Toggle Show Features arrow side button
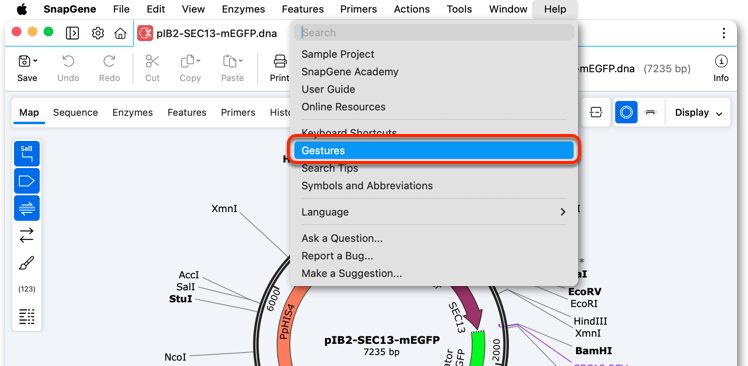This screenshot has width=748, height=366. [x=27, y=181]
